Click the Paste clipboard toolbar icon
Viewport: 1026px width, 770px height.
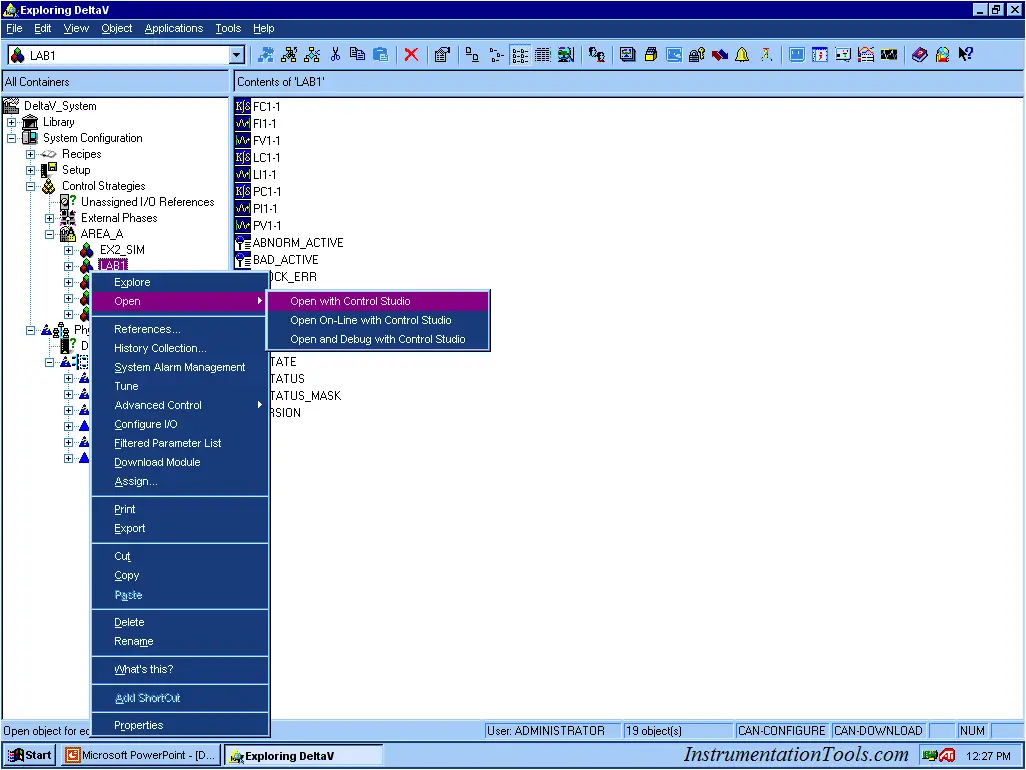tap(380, 55)
